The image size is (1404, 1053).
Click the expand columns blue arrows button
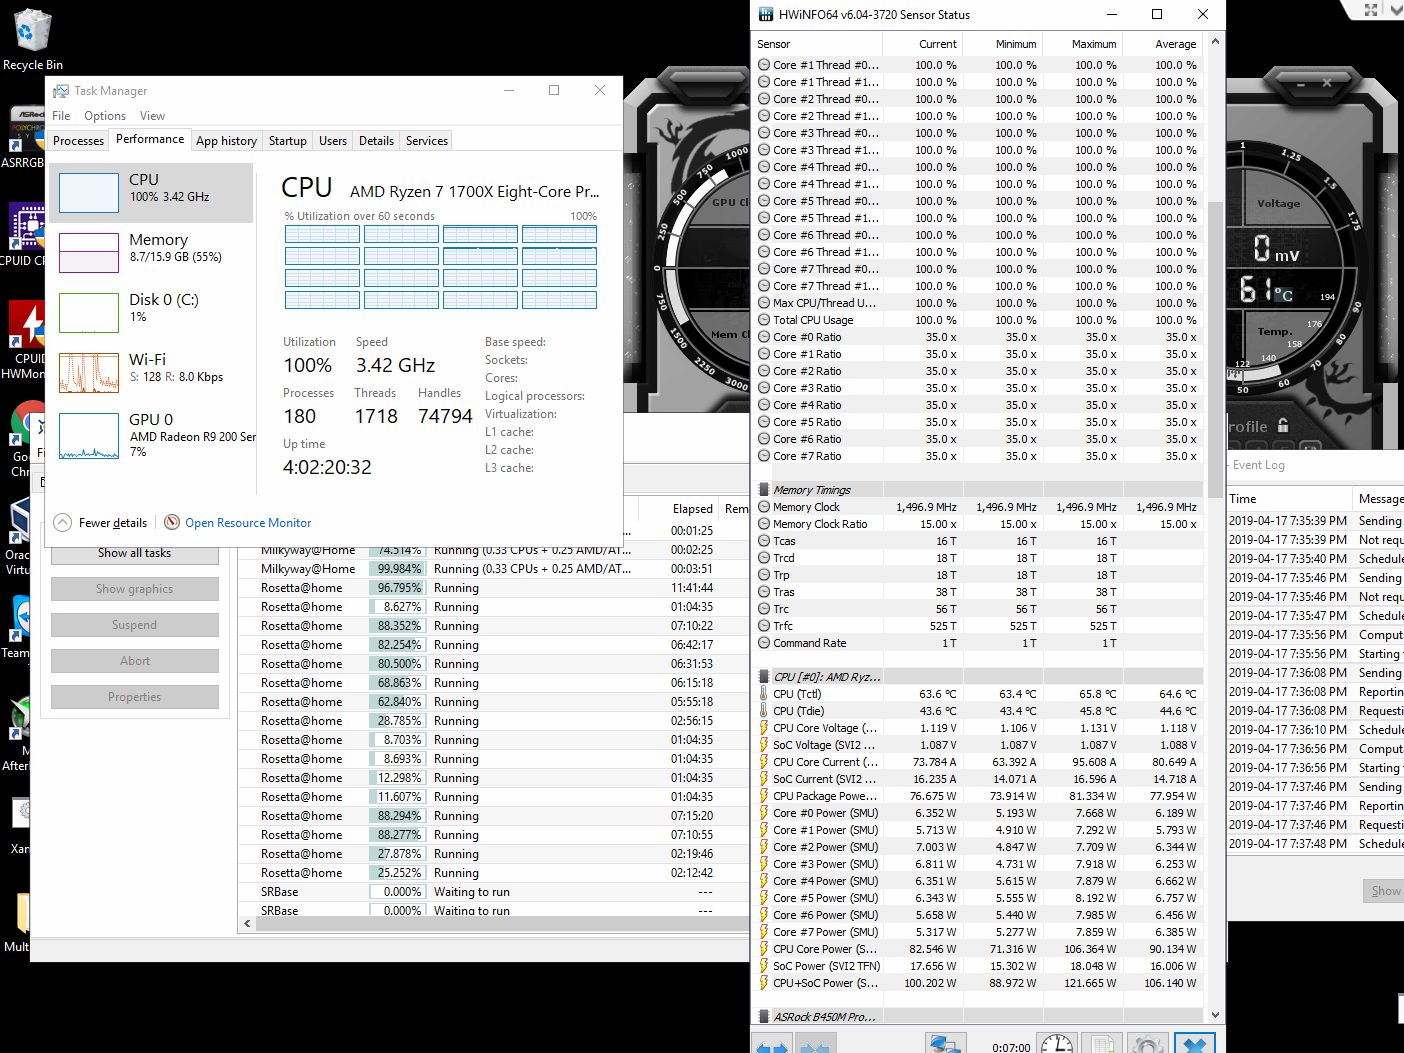771,1044
